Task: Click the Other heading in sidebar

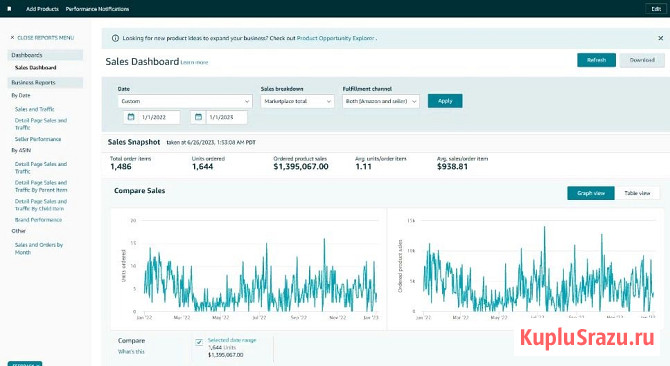Action: (x=18, y=231)
